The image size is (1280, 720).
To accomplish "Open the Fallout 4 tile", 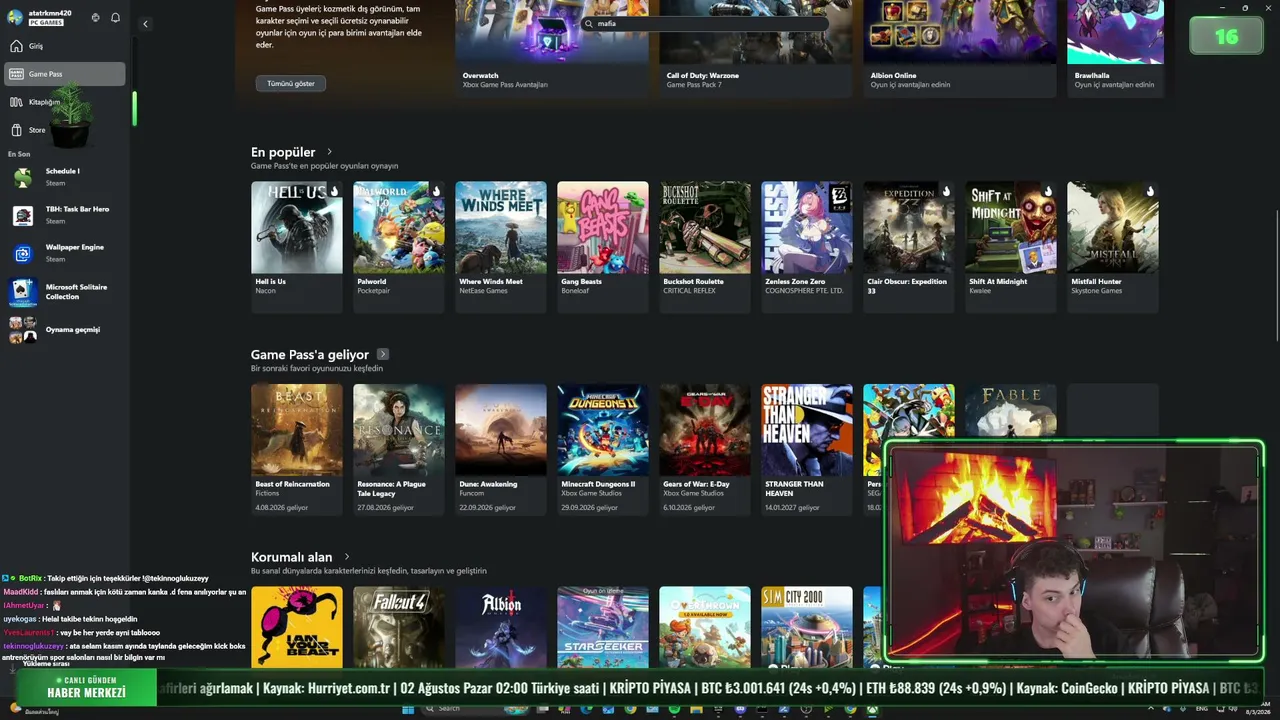I will 399,627.
